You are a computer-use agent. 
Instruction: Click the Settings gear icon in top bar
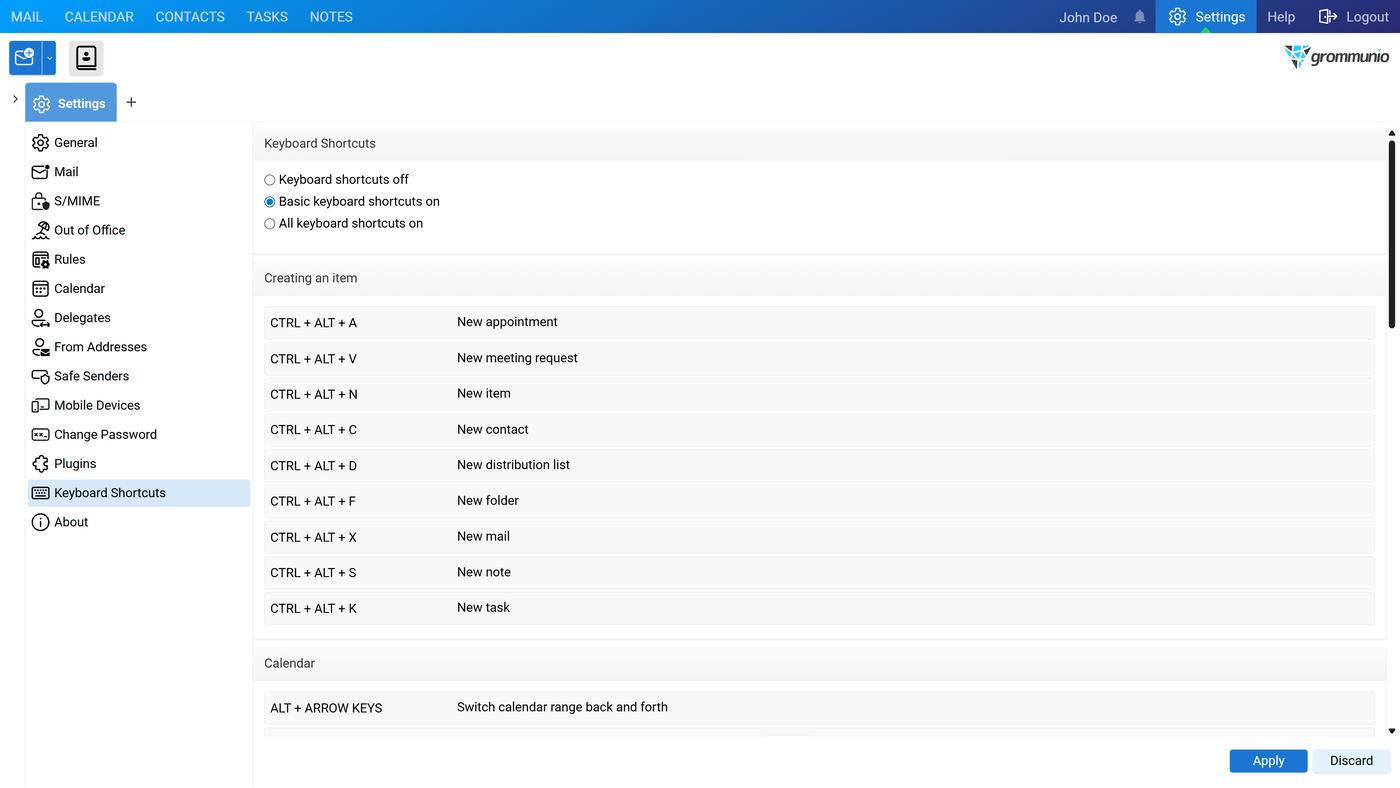(x=1177, y=17)
